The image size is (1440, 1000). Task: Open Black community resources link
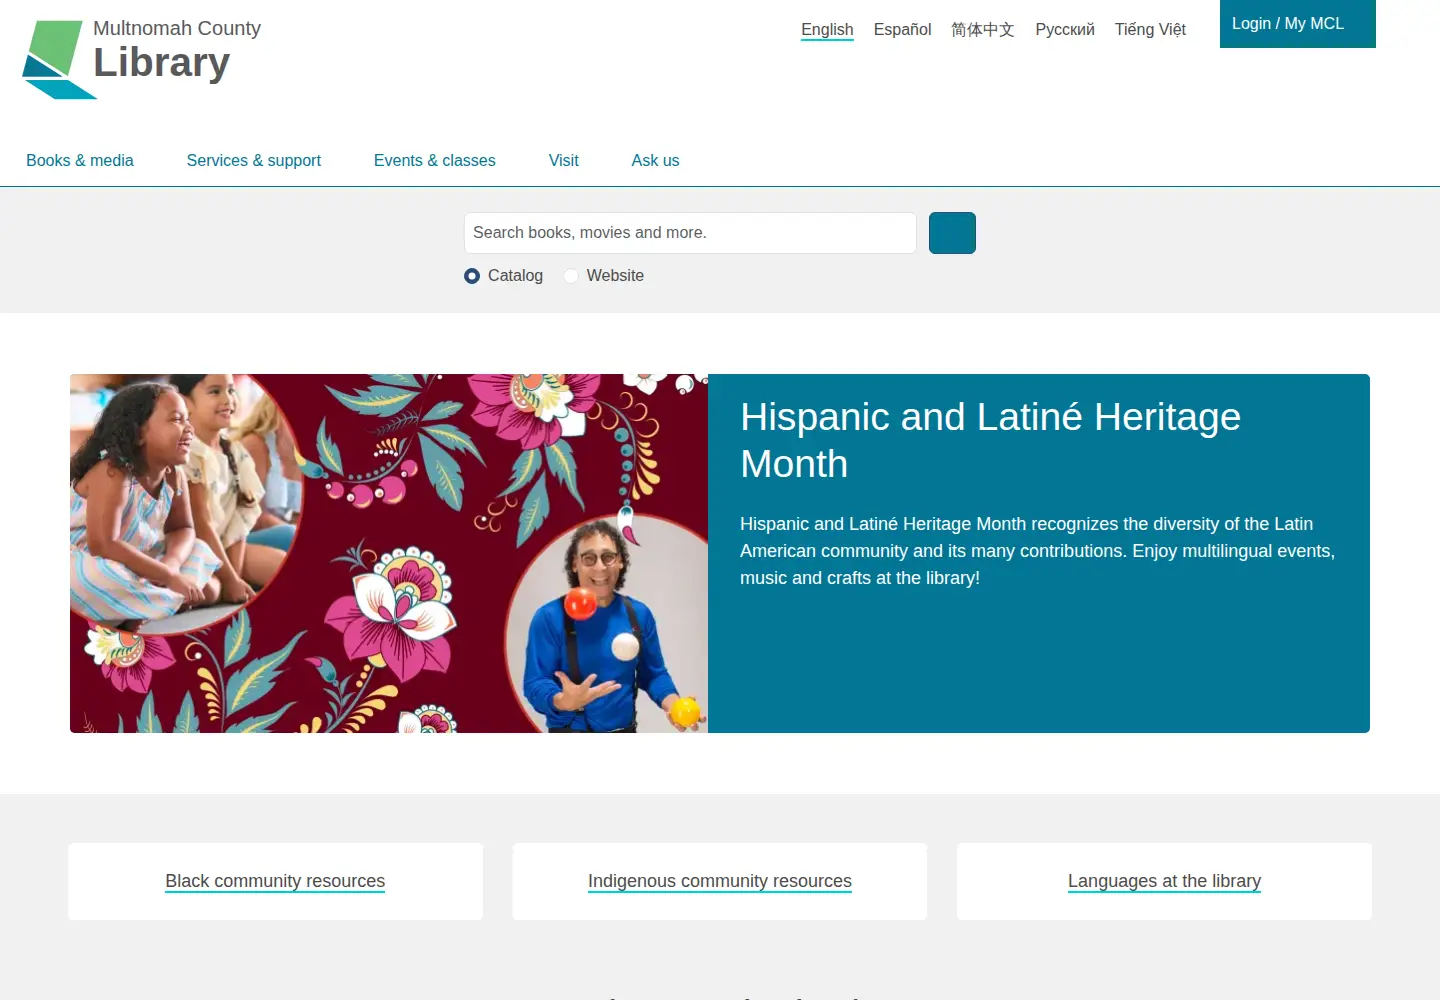coord(275,881)
